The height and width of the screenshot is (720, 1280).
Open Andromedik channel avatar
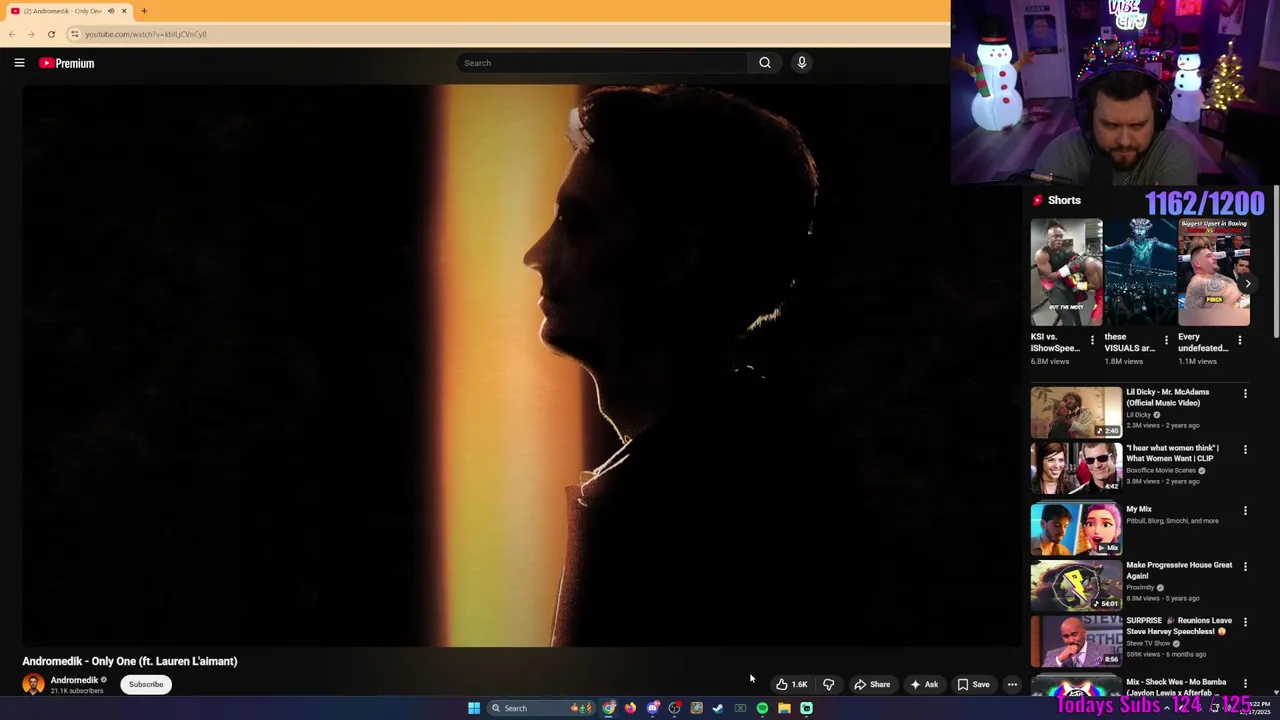pos(33,684)
